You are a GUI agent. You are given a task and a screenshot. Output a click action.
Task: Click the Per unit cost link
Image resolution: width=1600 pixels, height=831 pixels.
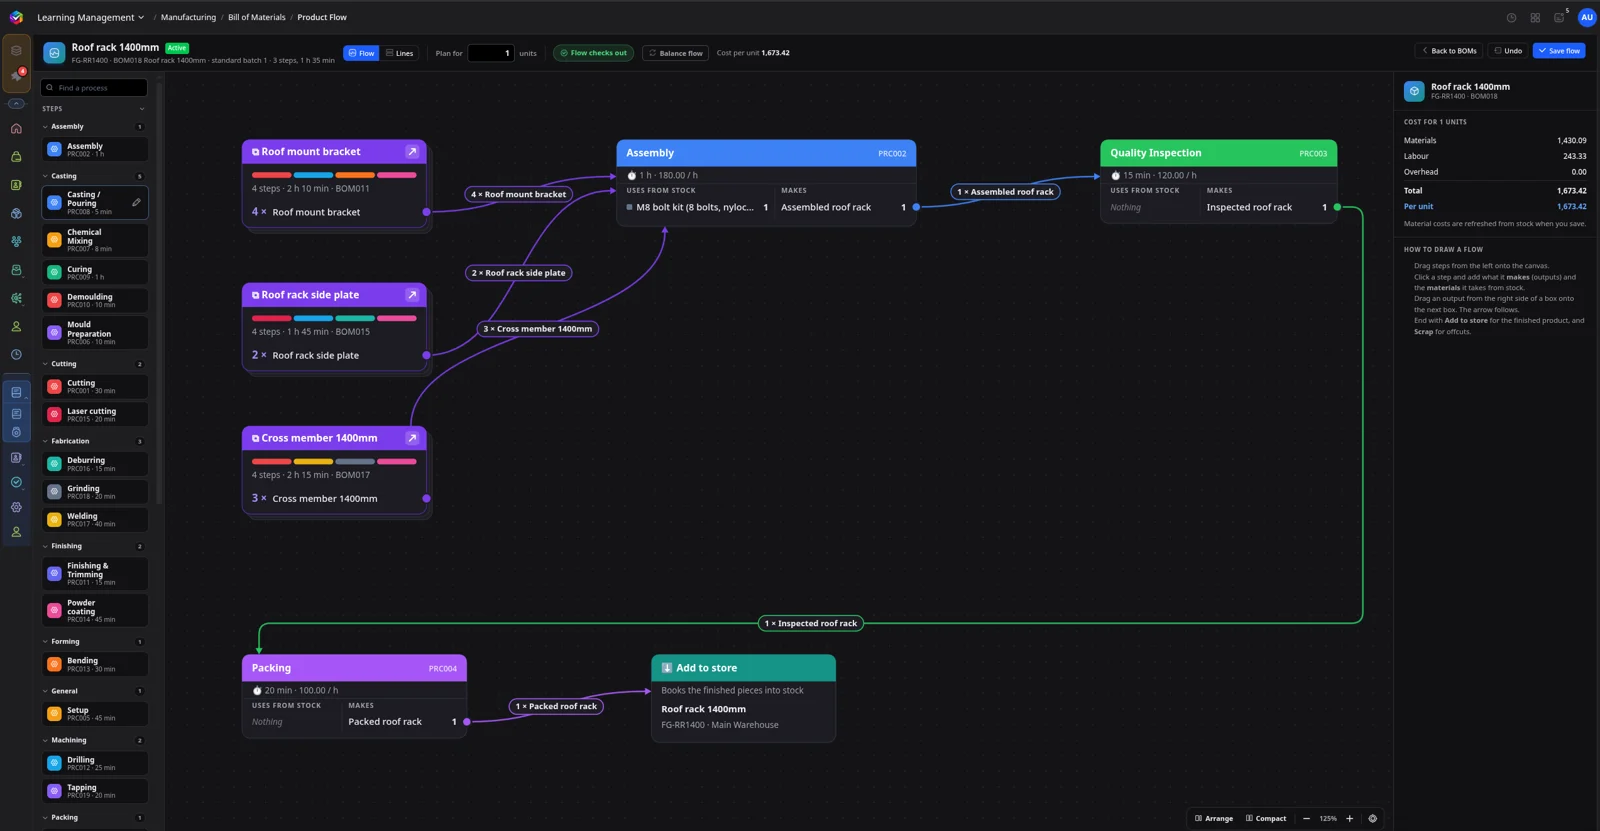click(1418, 207)
